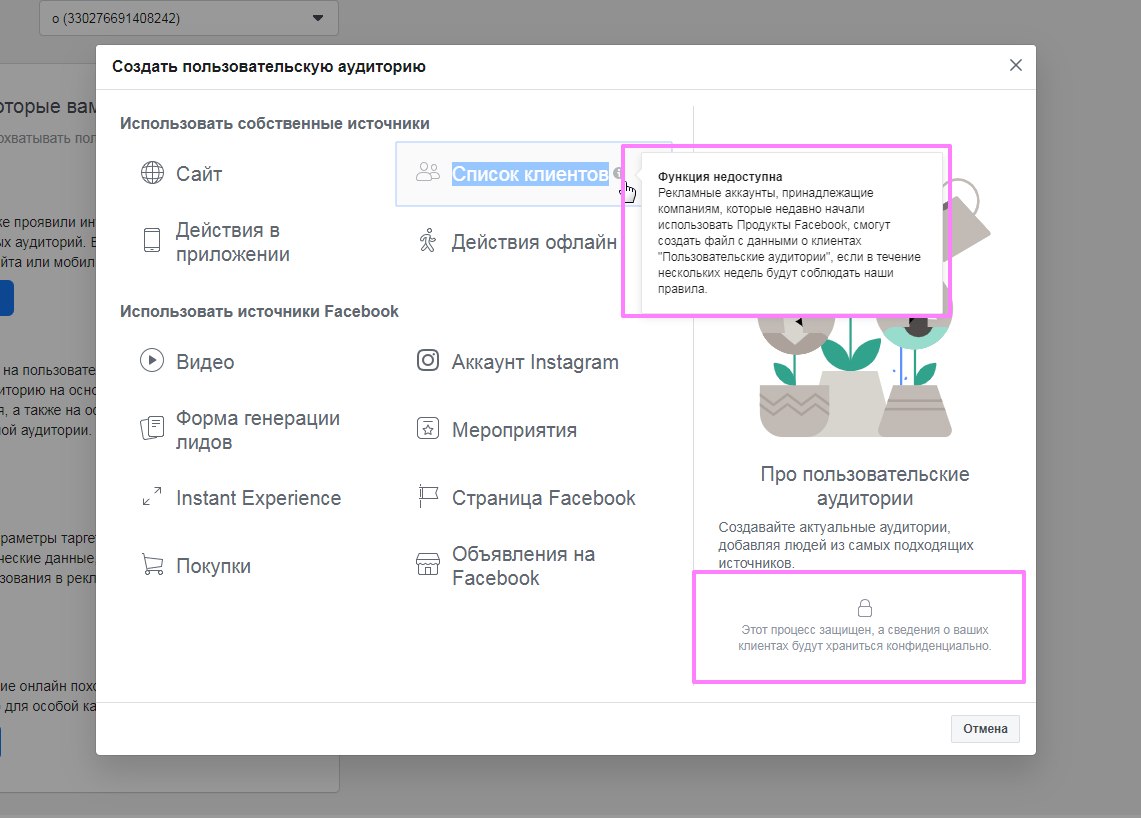Image resolution: width=1141 pixels, height=818 pixels.
Task: Choose Аккаунт Instagram source
Action: tap(536, 362)
